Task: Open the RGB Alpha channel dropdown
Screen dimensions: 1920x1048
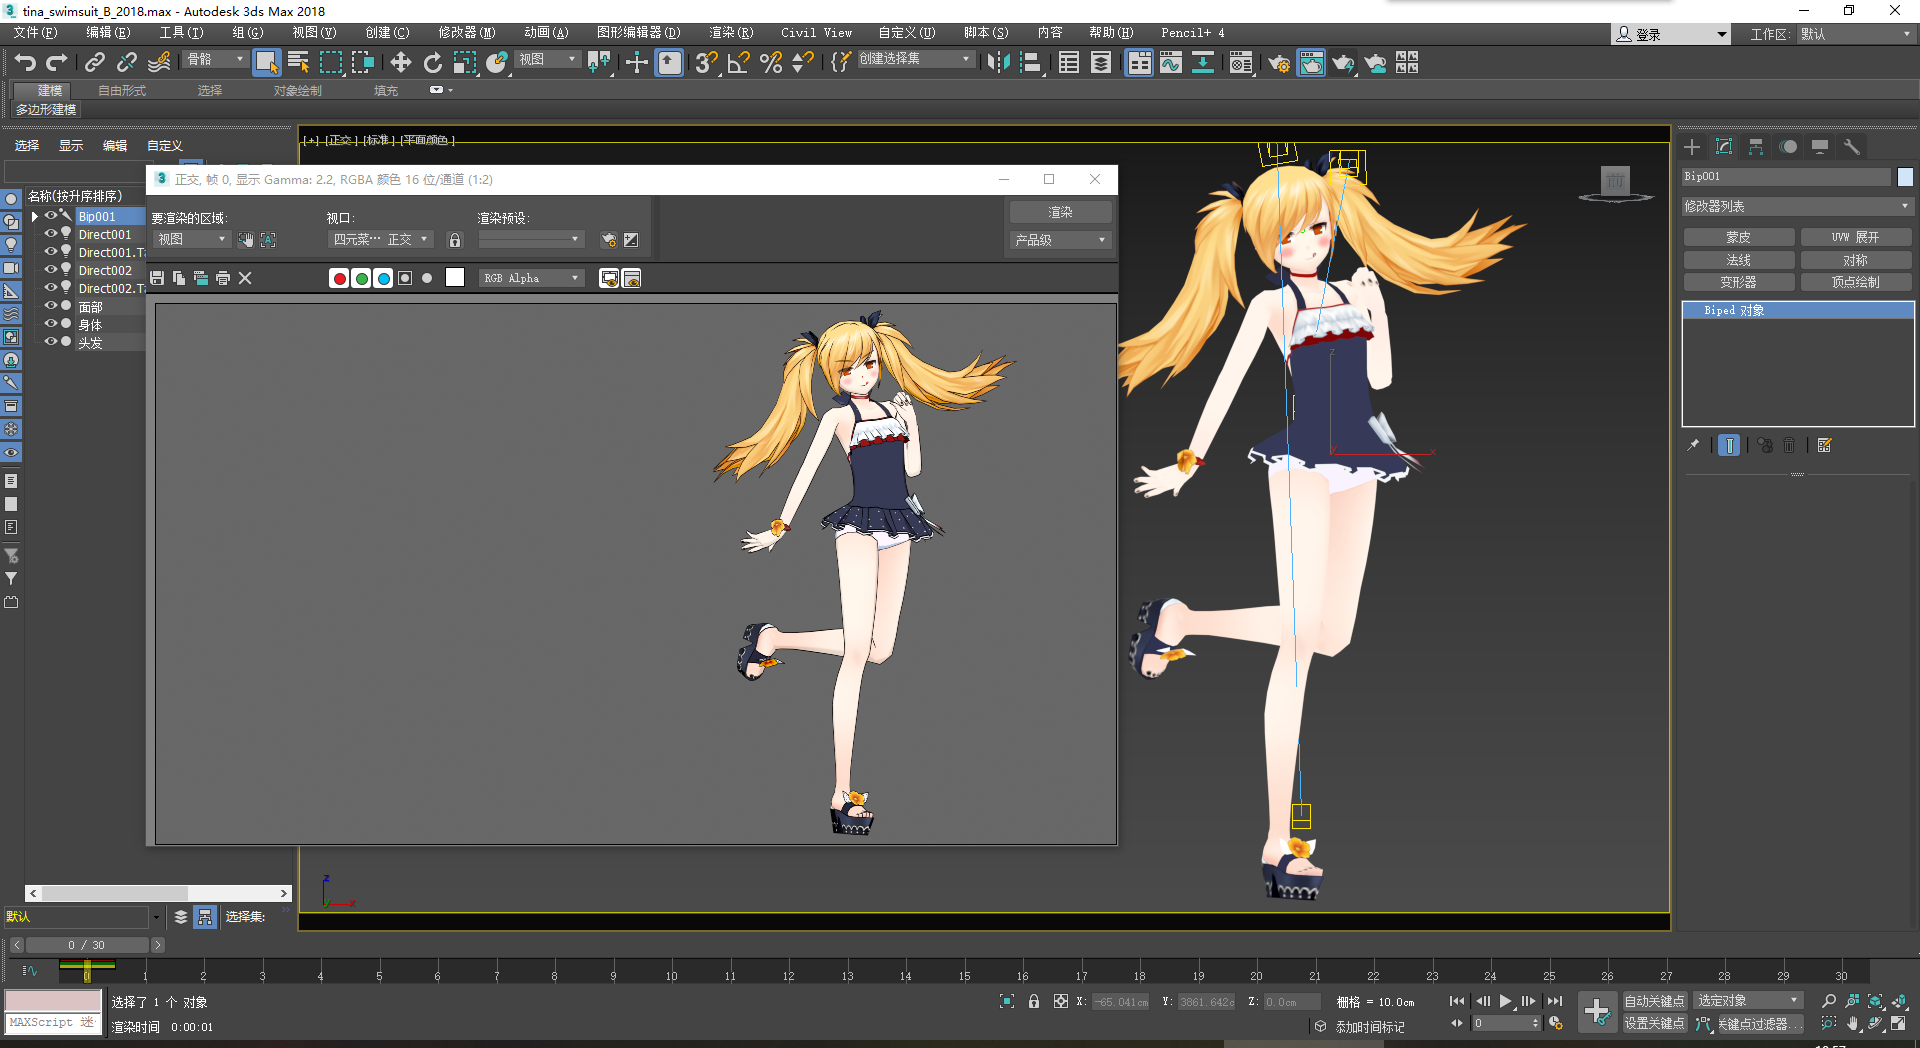Action: point(531,278)
